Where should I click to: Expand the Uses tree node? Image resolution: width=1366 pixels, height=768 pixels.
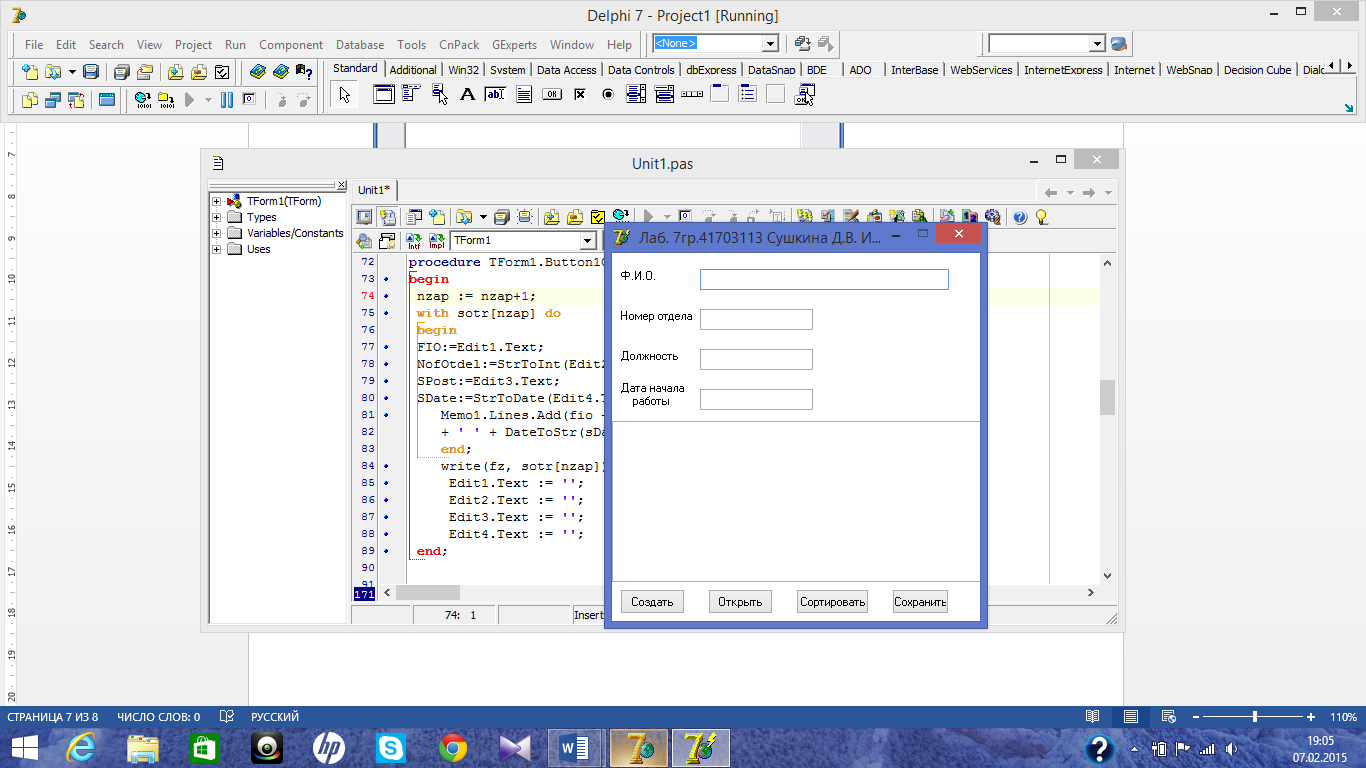coord(216,249)
